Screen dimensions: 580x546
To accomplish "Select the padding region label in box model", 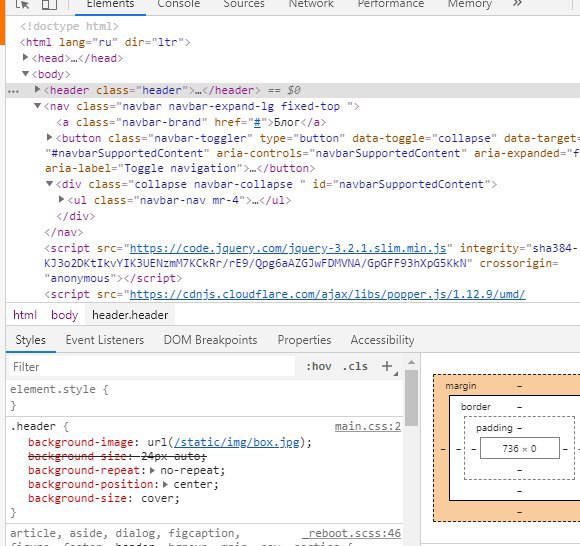I will (x=494, y=428).
